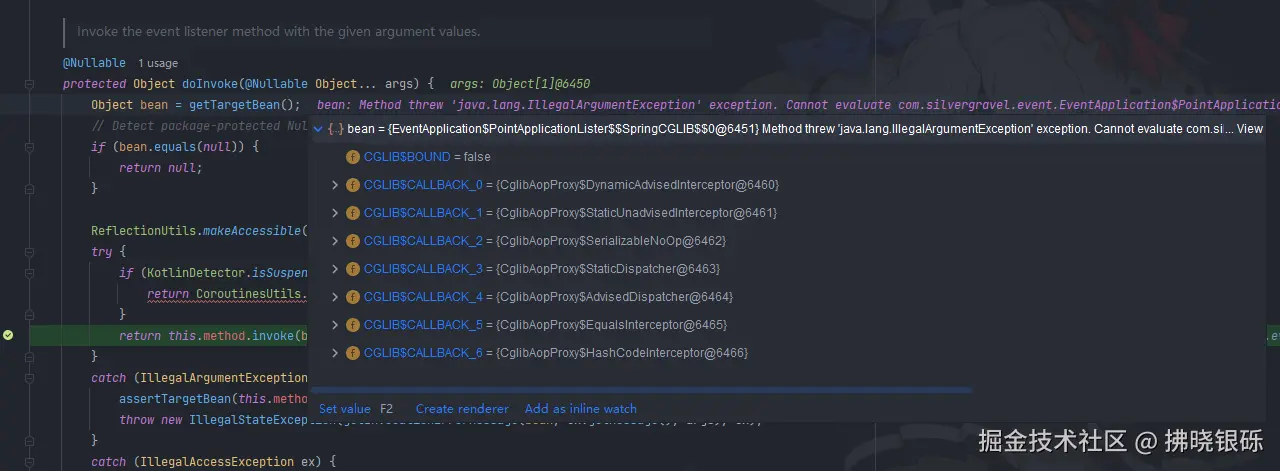The image size is (1280, 471).
Task: Click the field icon beside CGLIB$CALLBACK_2
Action: (352, 241)
